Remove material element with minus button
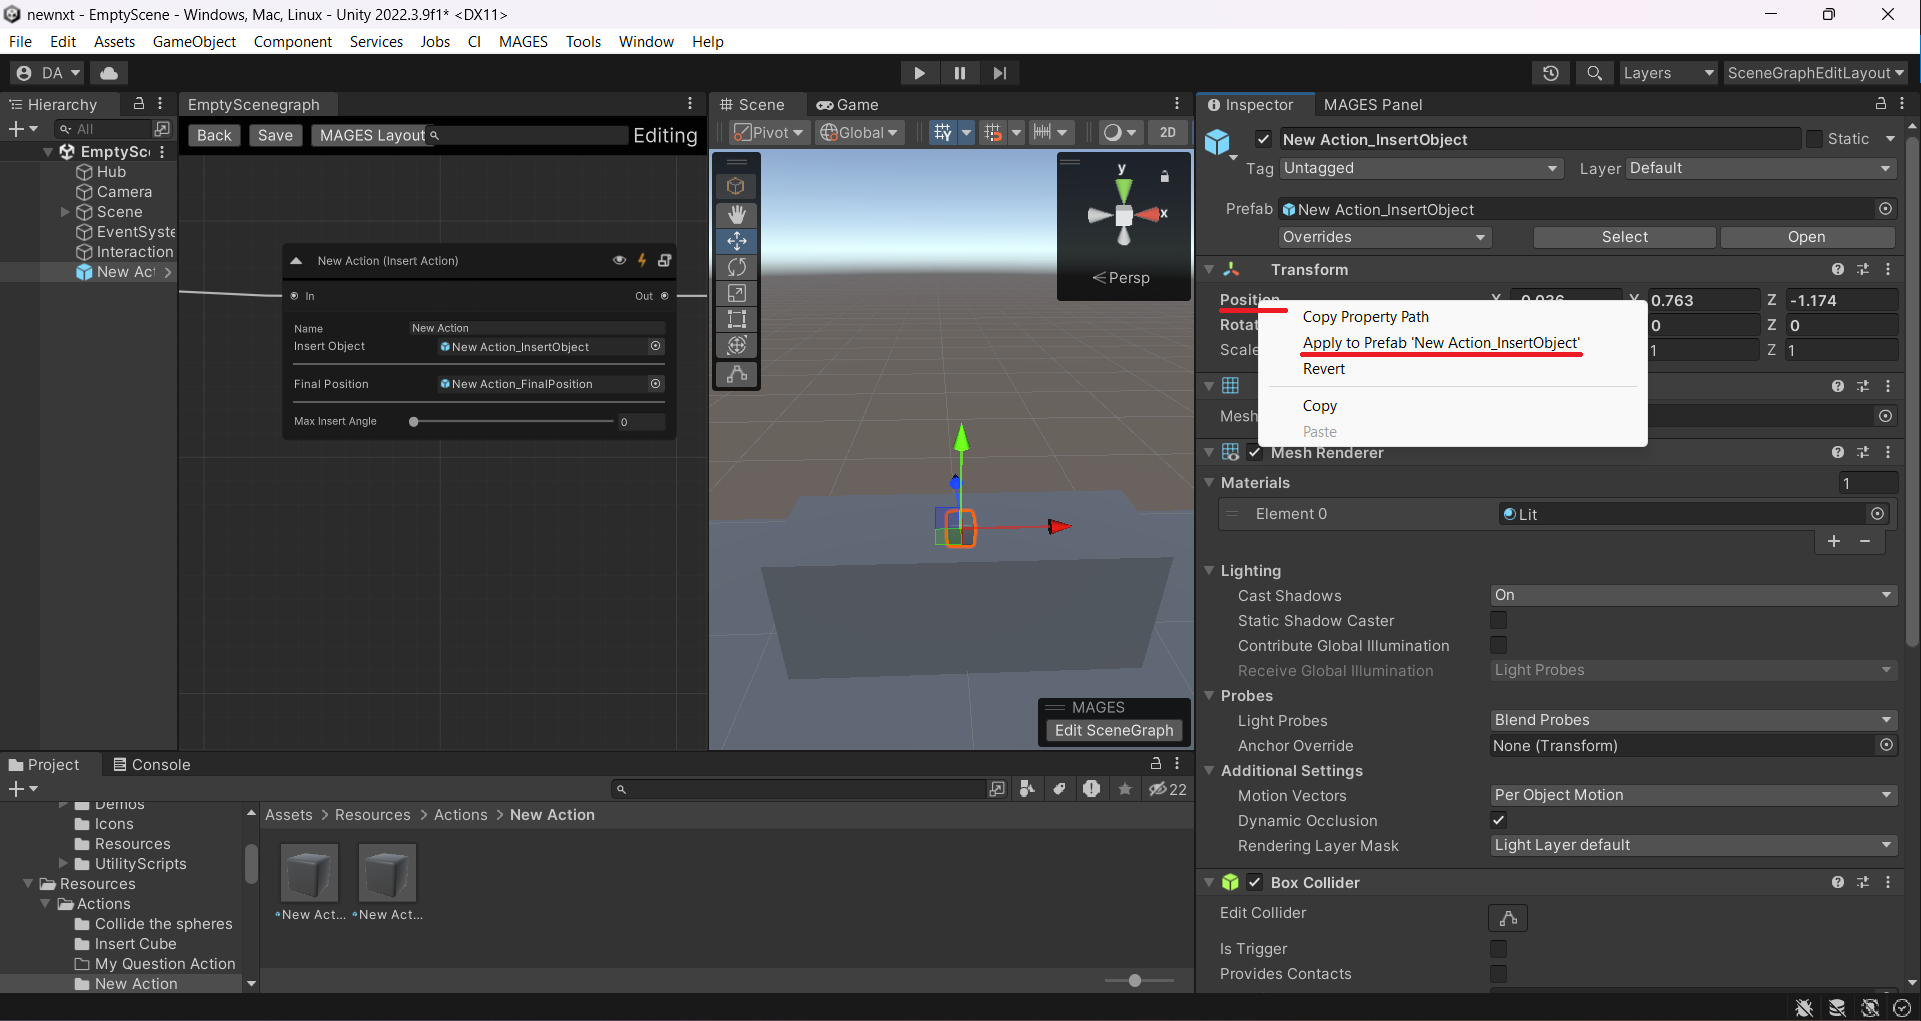Image resolution: width=1921 pixels, height=1021 pixels. coord(1865,541)
